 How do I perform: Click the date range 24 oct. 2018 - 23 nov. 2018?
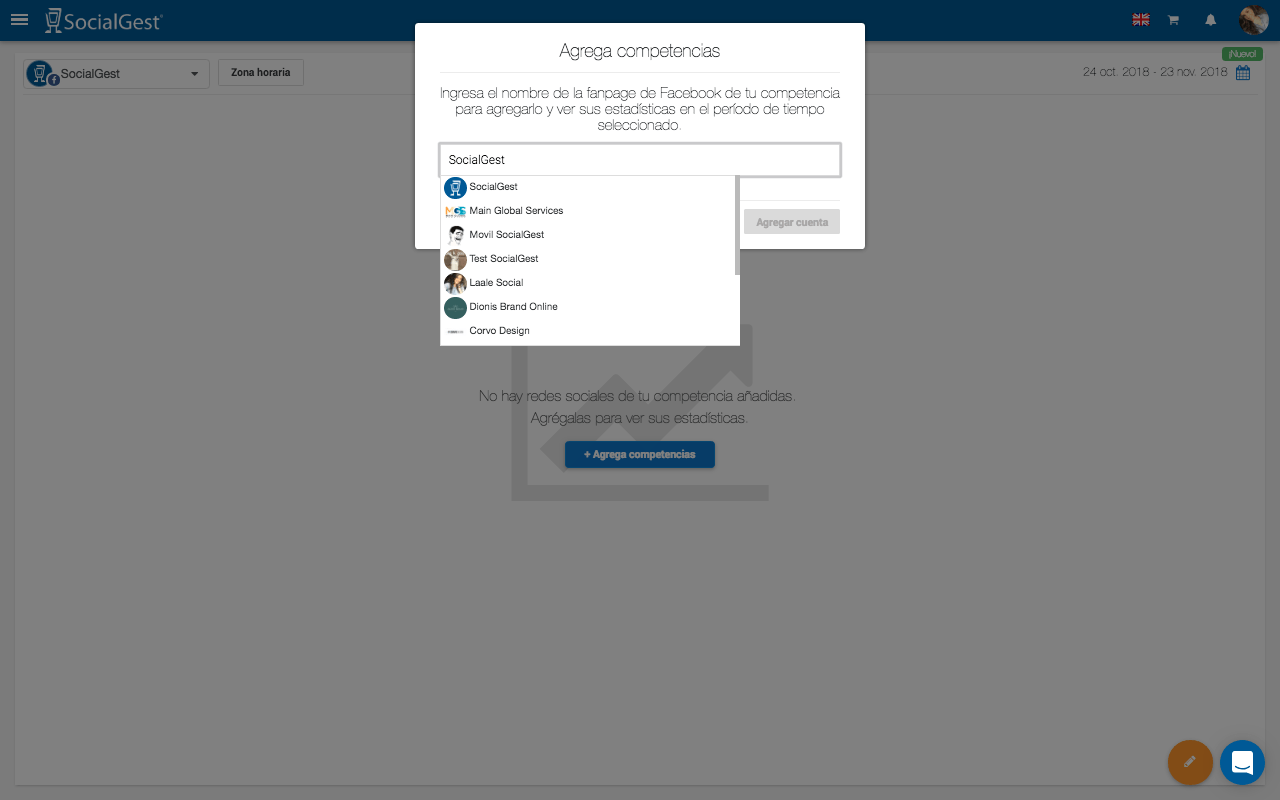tap(1155, 72)
